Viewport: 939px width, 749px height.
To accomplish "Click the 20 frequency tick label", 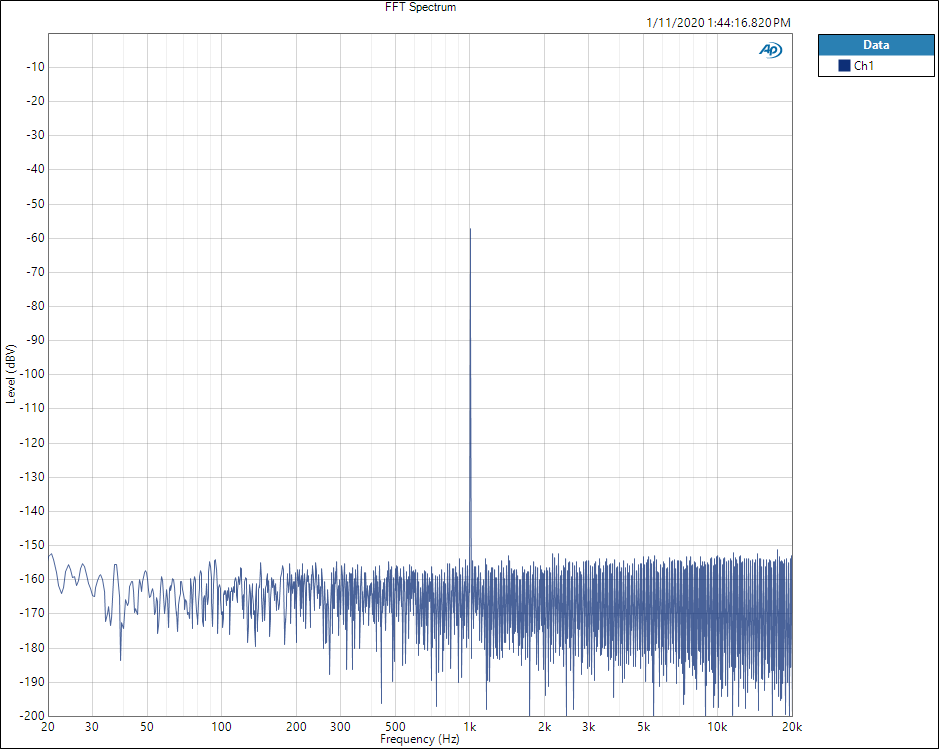I will [48, 727].
